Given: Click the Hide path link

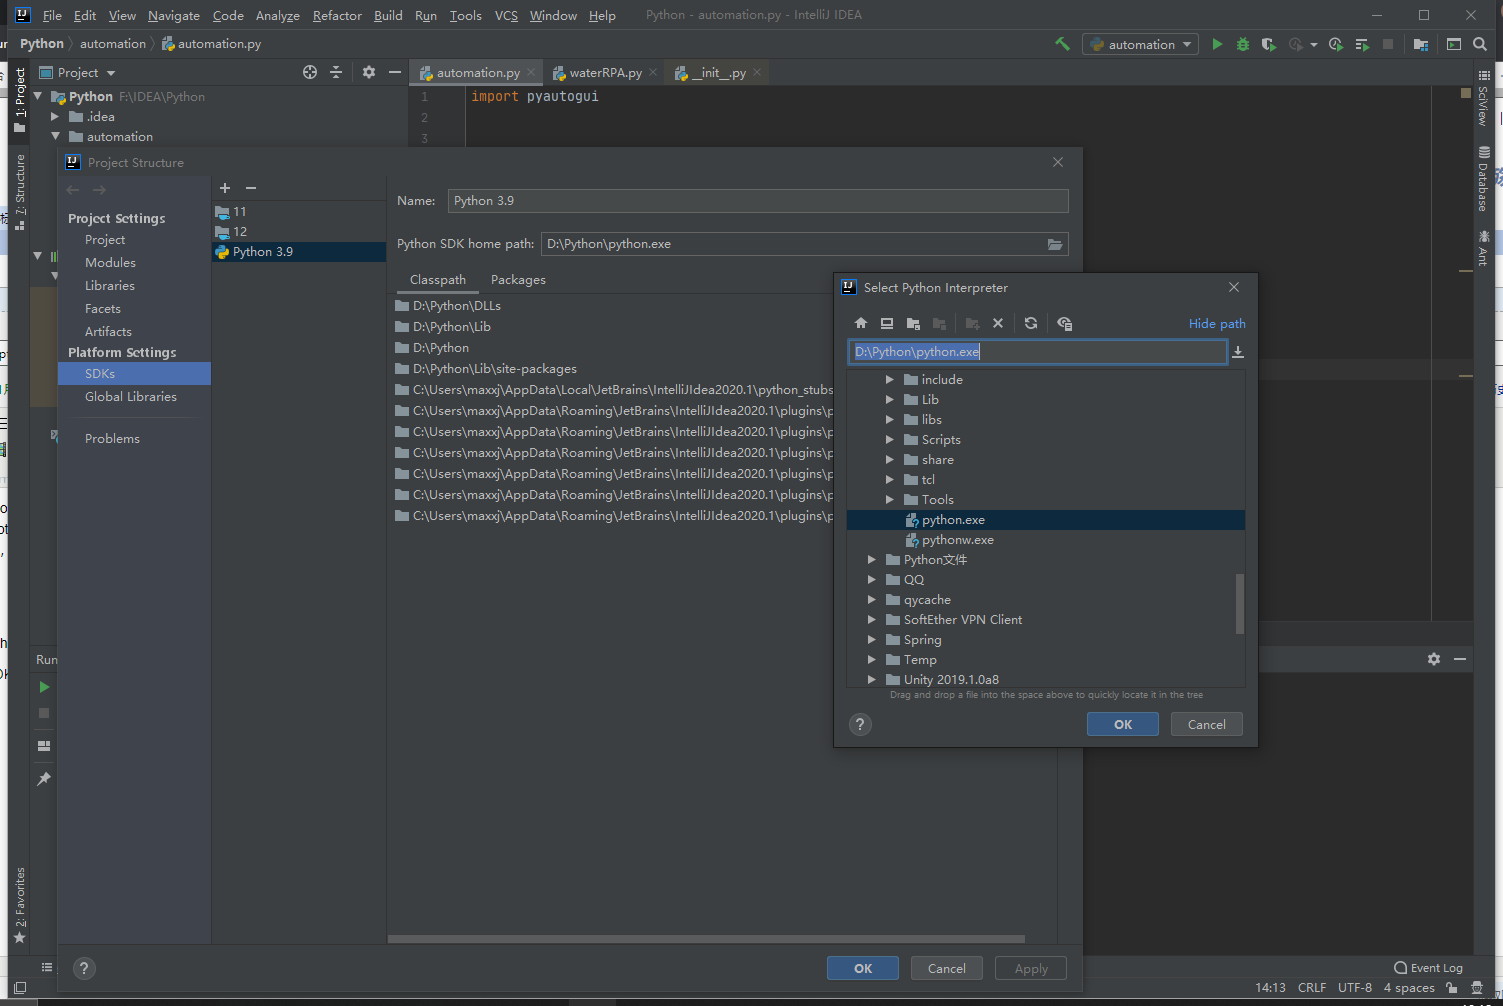Looking at the screenshot, I should click(x=1216, y=323).
